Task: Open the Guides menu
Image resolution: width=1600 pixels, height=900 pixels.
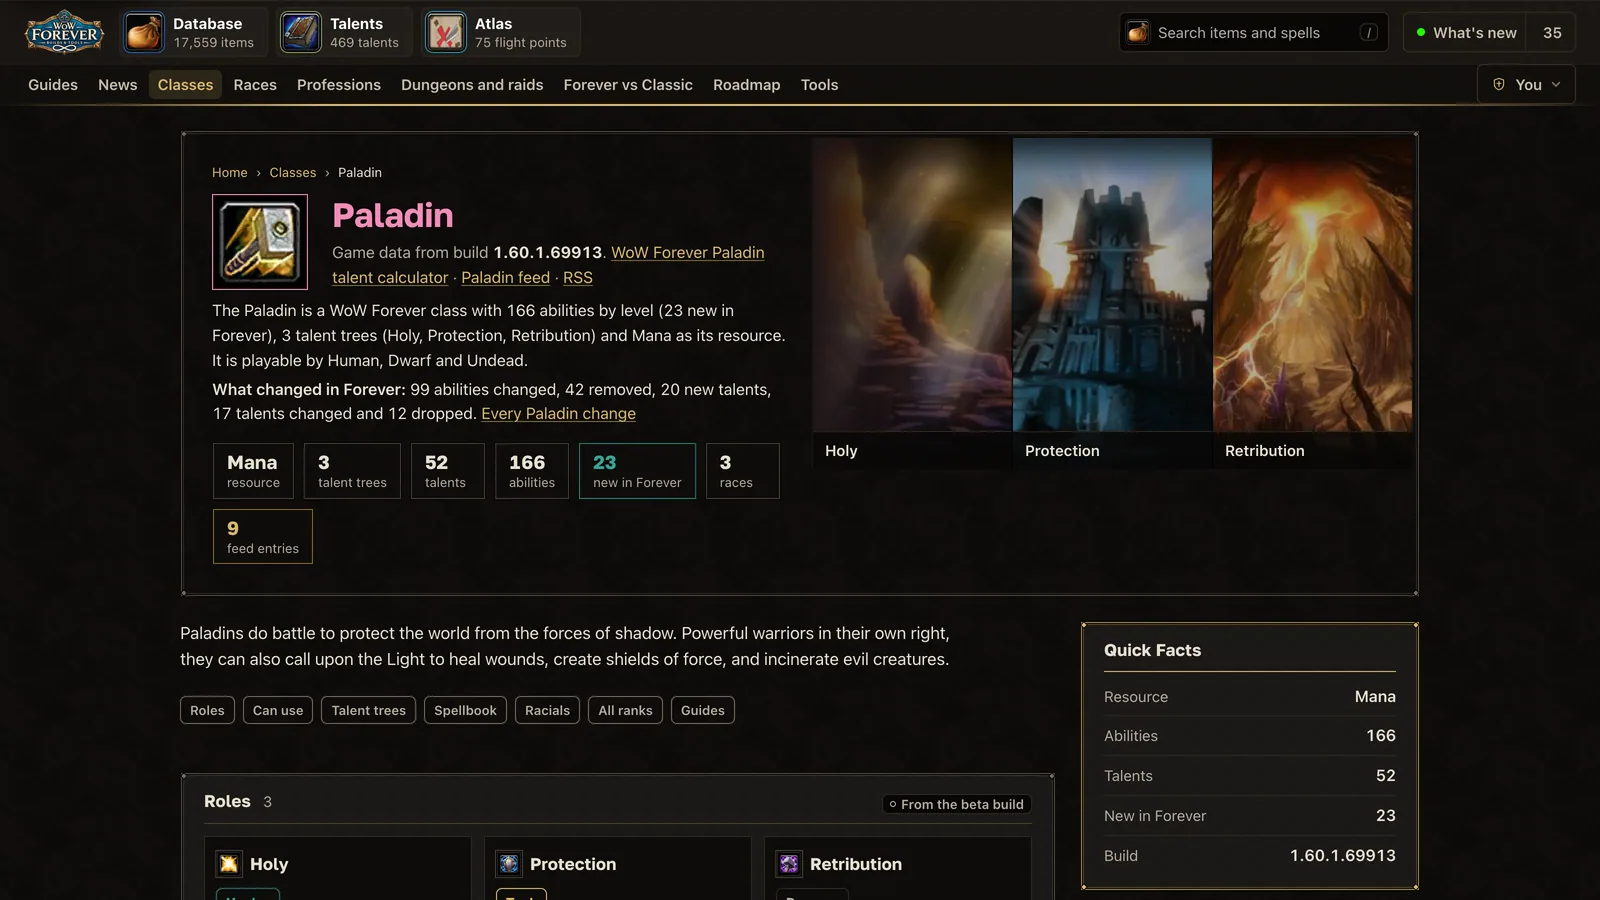Action: click(53, 85)
